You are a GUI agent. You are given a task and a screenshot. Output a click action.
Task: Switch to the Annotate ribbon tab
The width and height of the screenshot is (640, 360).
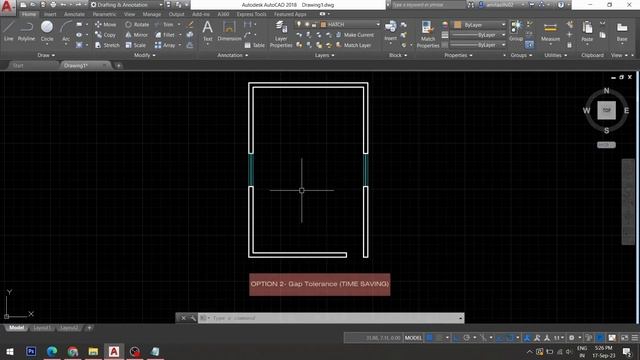(x=74, y=14)
